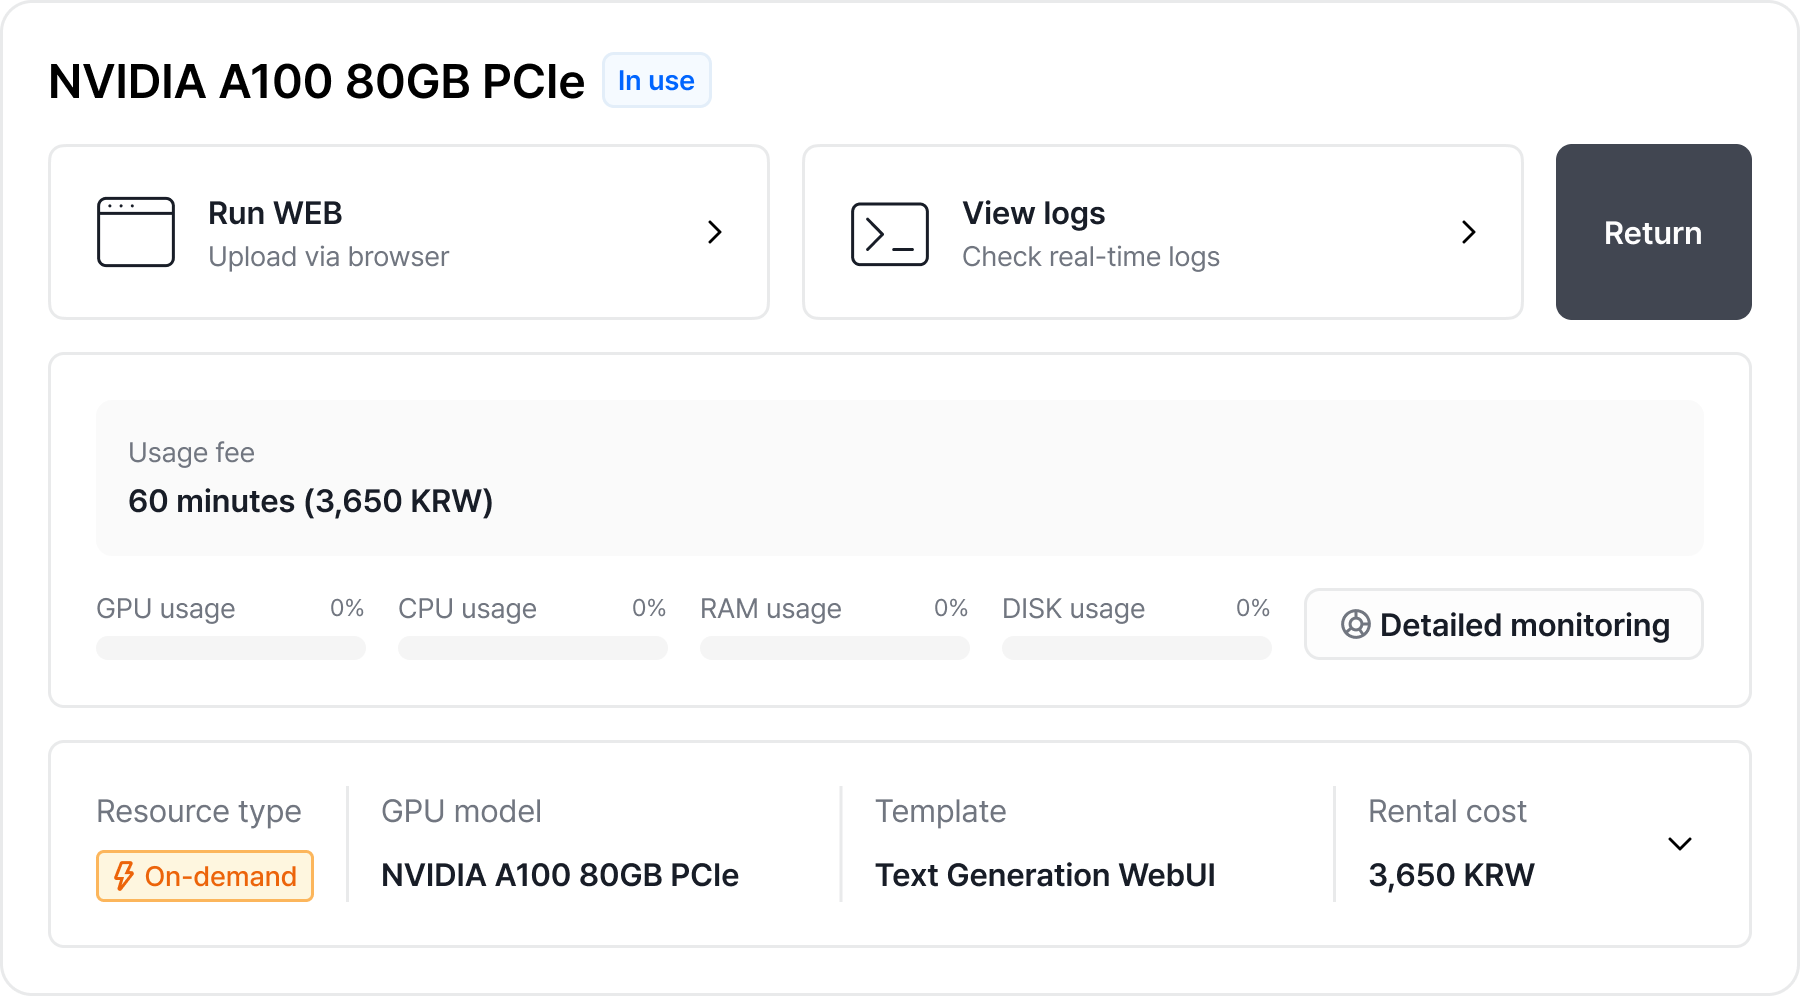The height and width of the screenshot is (996, 1800).
Task: Click the monitoring icon in Detailed monitoring button
Action: pos(1355,625)
